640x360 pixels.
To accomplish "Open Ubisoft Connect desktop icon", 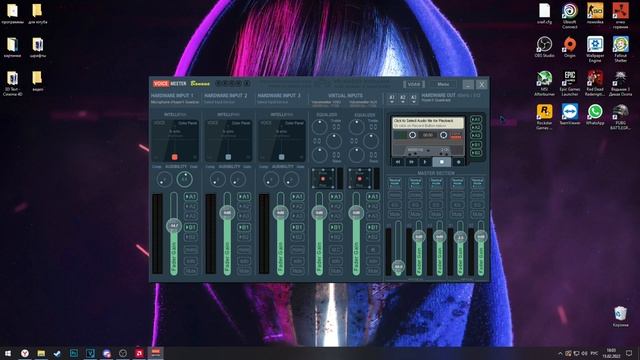I will pos(569,16).
